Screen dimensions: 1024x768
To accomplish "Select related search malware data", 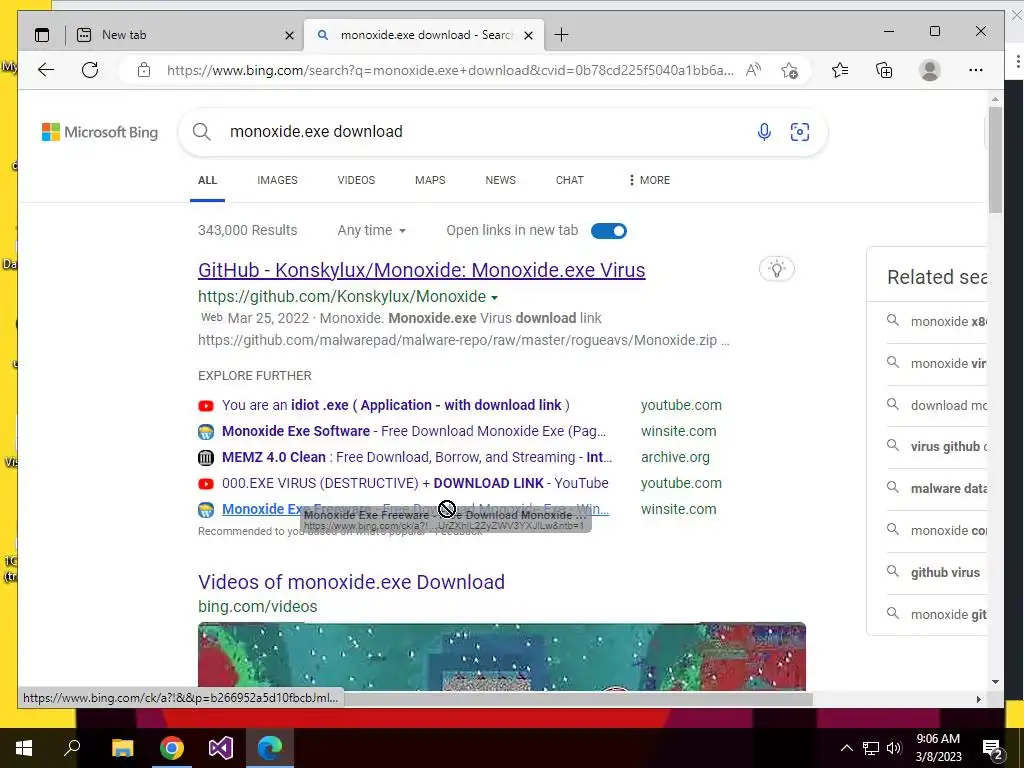I will point(948,488).
